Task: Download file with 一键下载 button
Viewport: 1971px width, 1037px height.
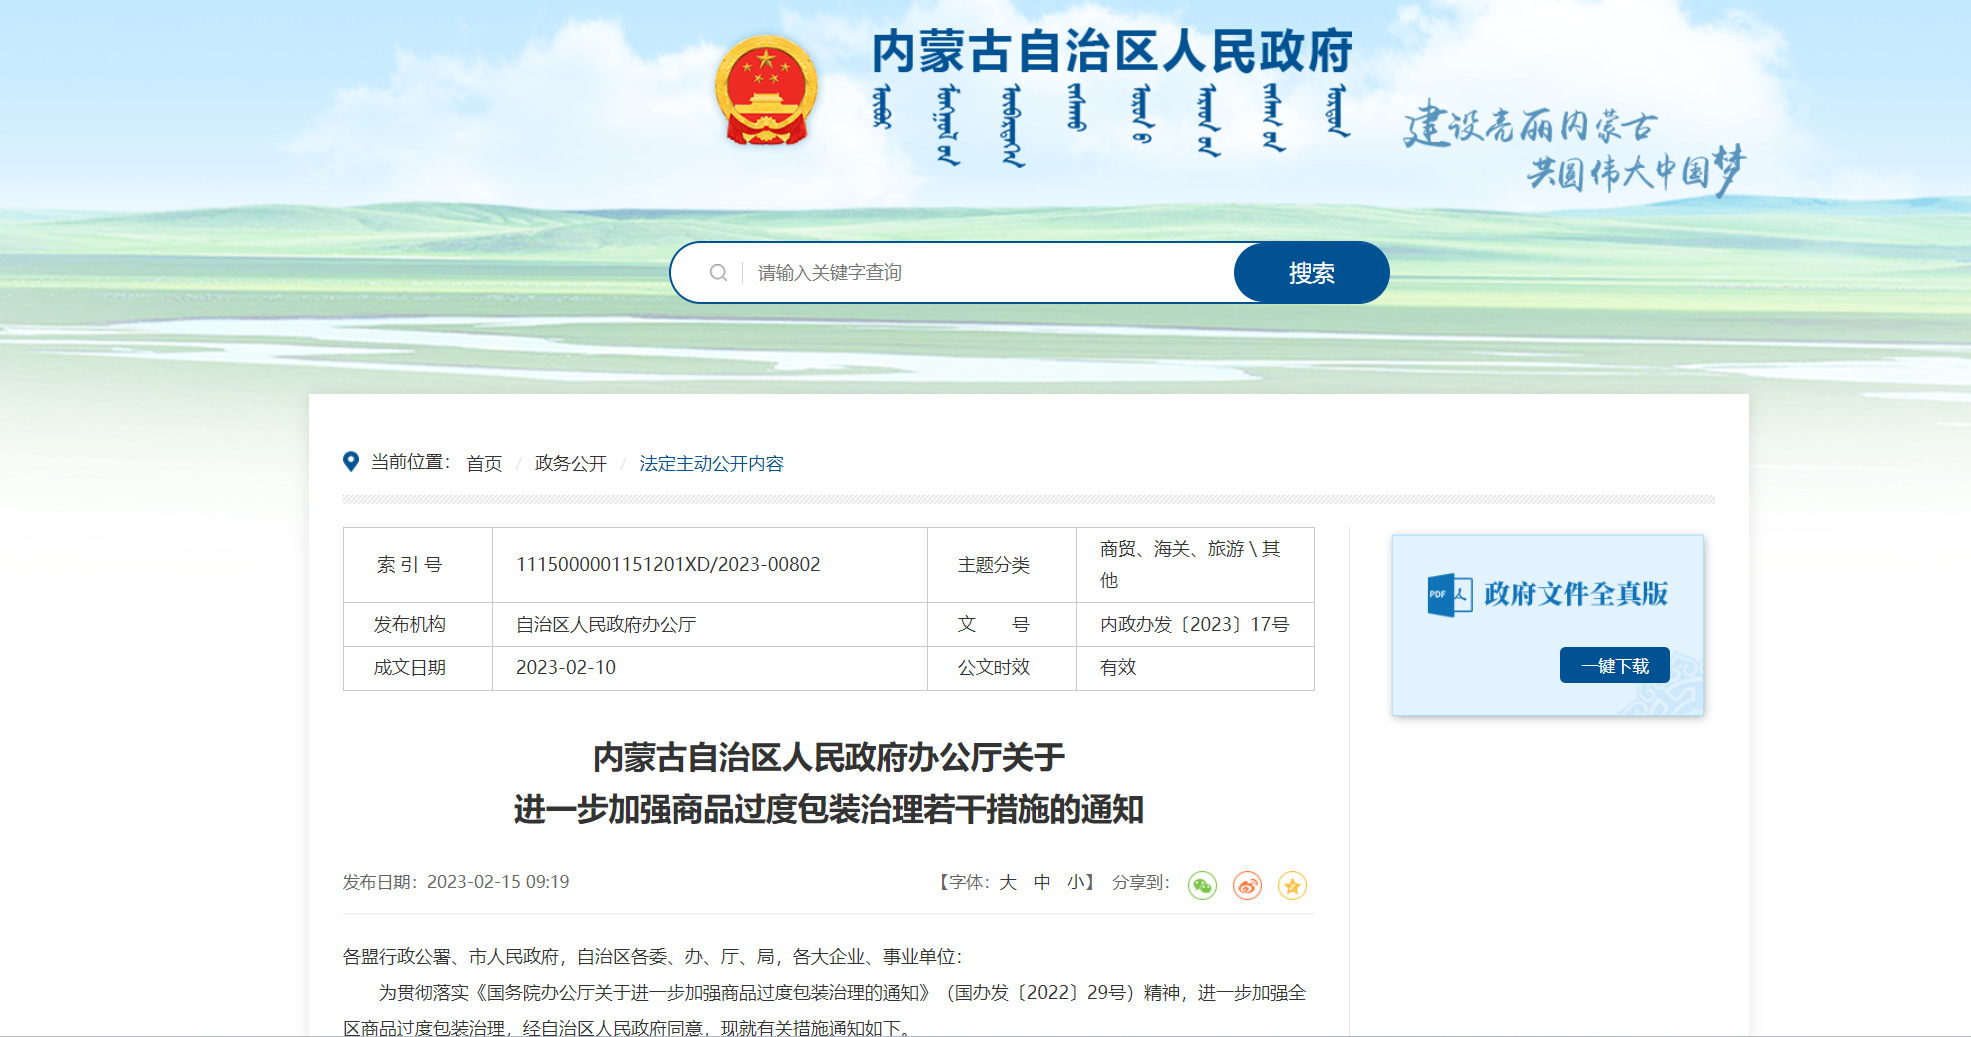Action: pos(1614,666)
